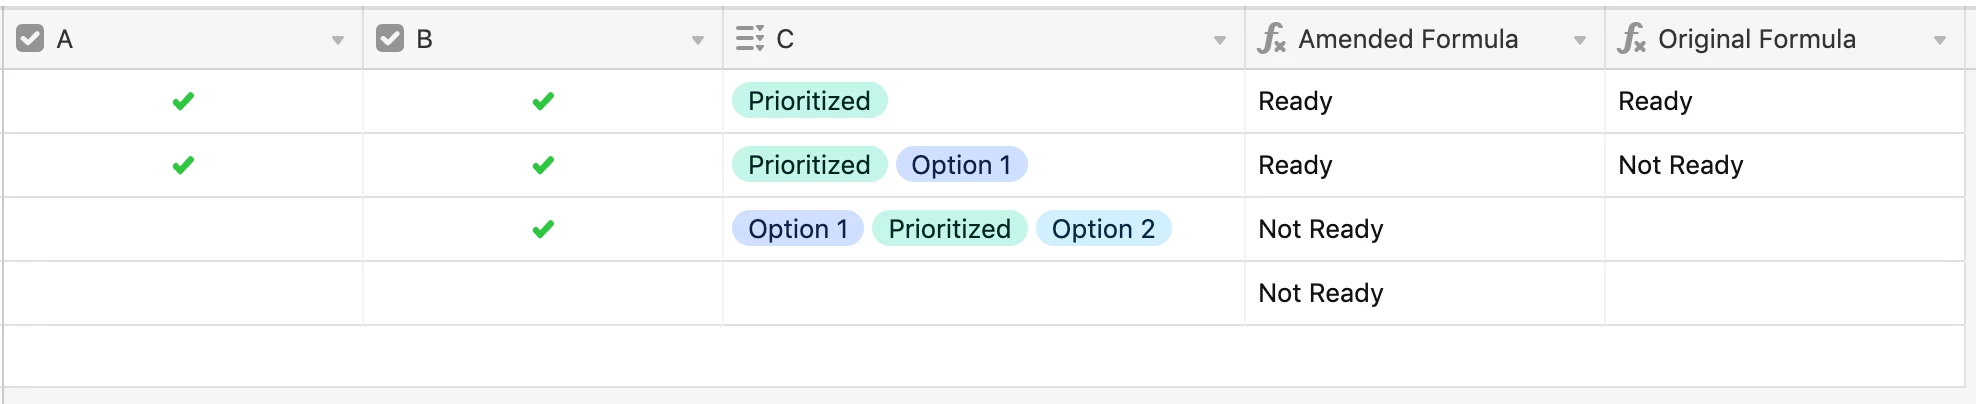1976x404 pixels.
Task: Click the multi-select field icon for column C
Action: [750, 39]
